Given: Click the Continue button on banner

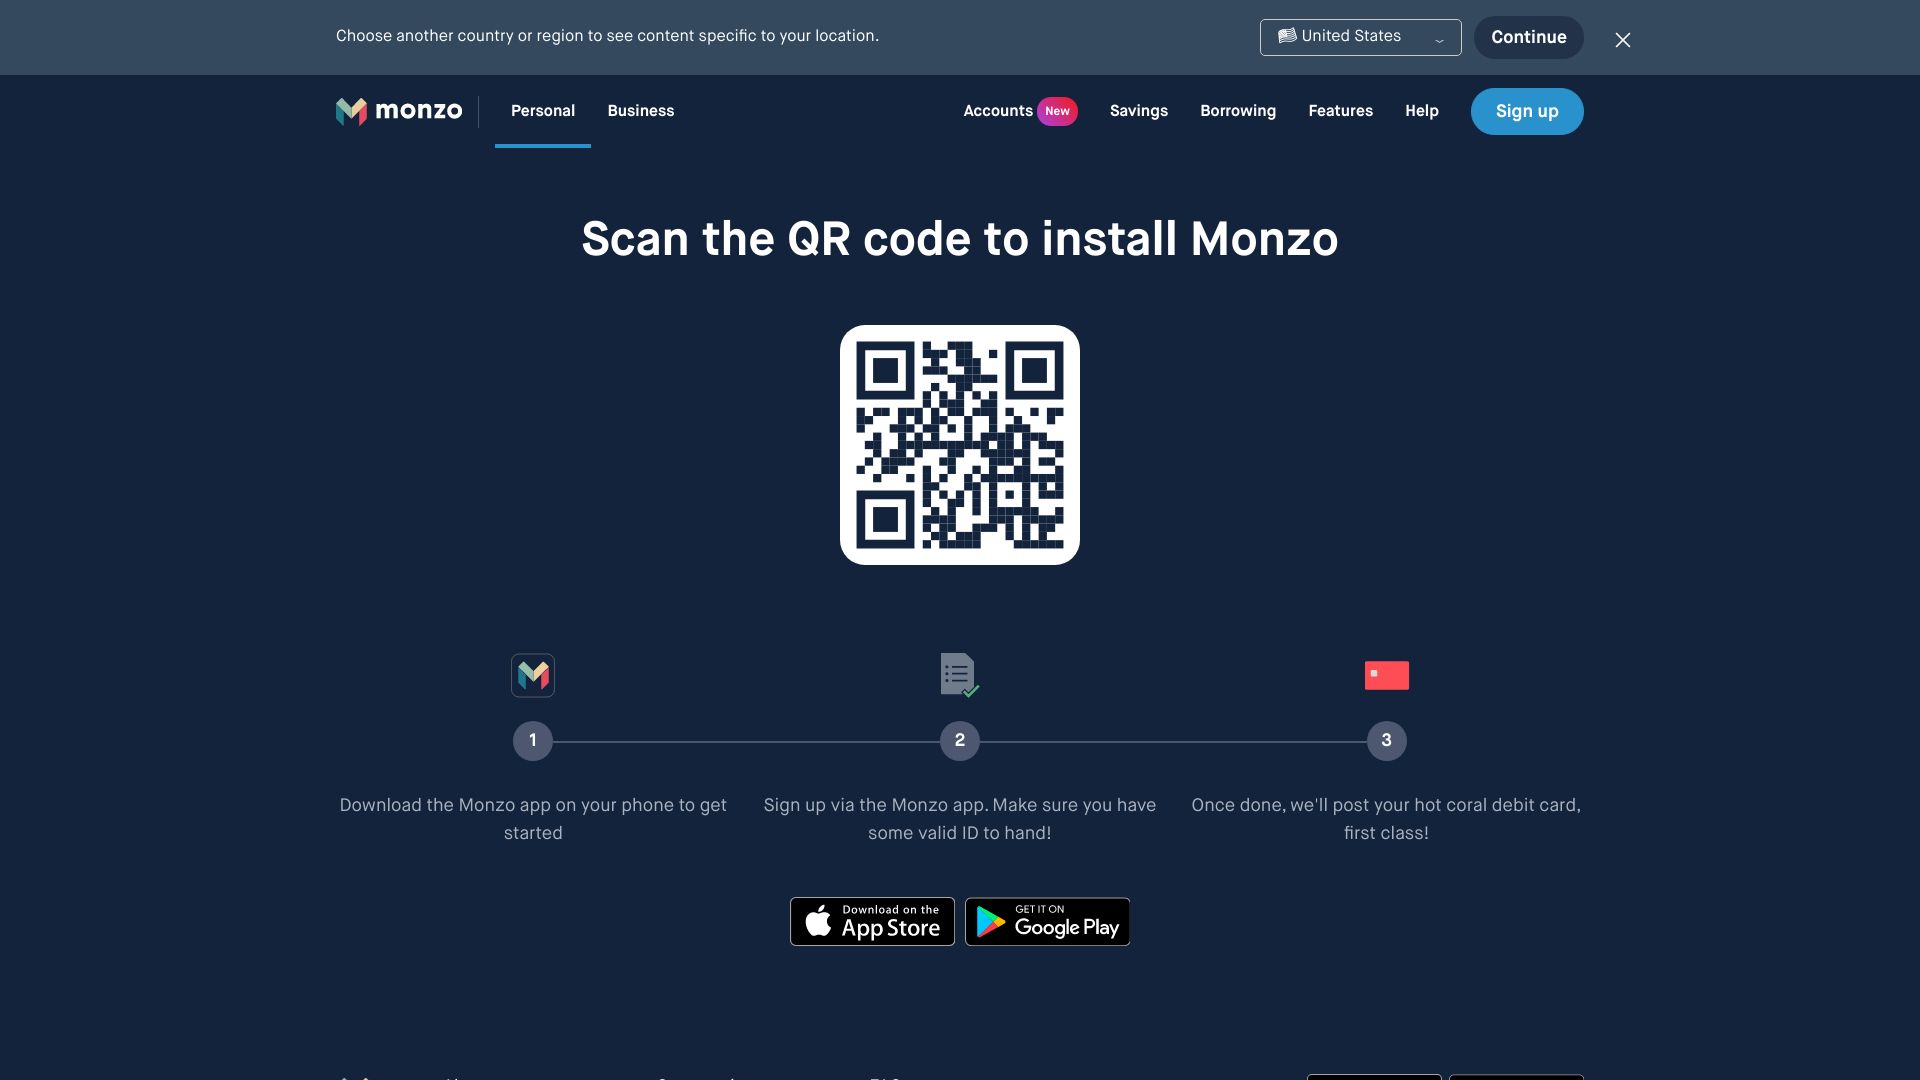Looking at the screenshot, I should 1528,37.
